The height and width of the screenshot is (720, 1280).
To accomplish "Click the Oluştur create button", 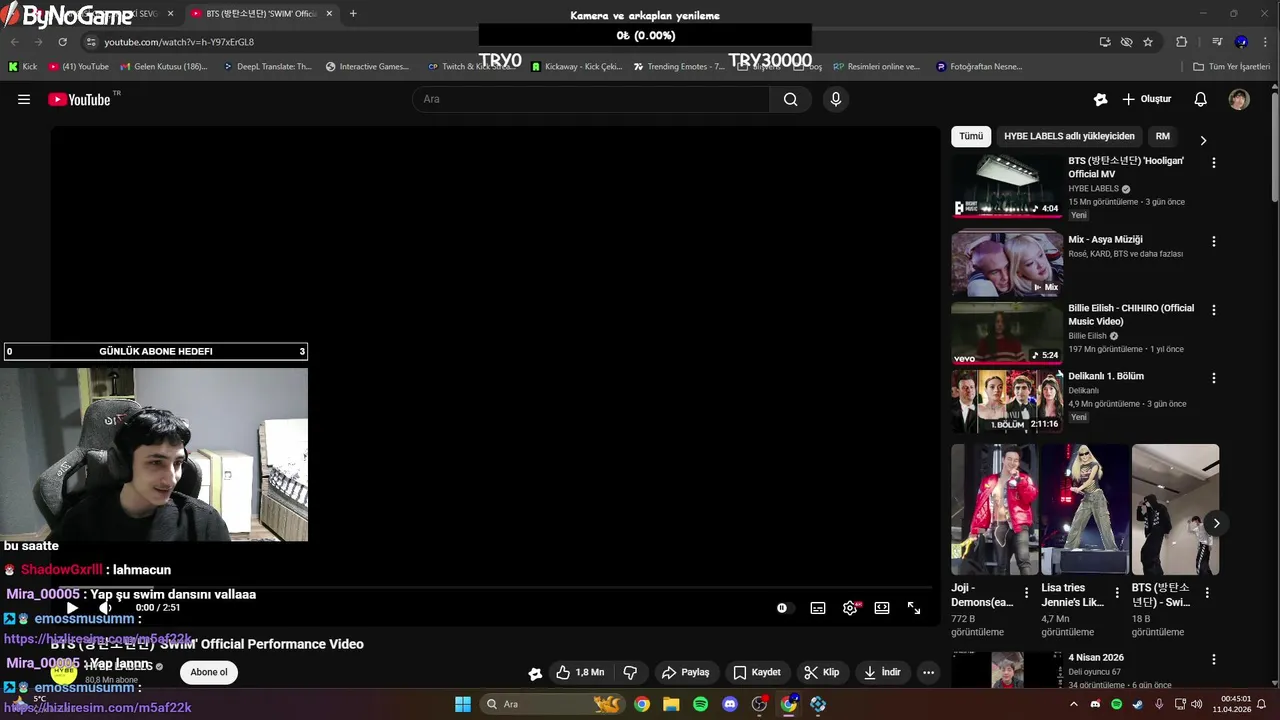I will click(x=1146, y=99).
